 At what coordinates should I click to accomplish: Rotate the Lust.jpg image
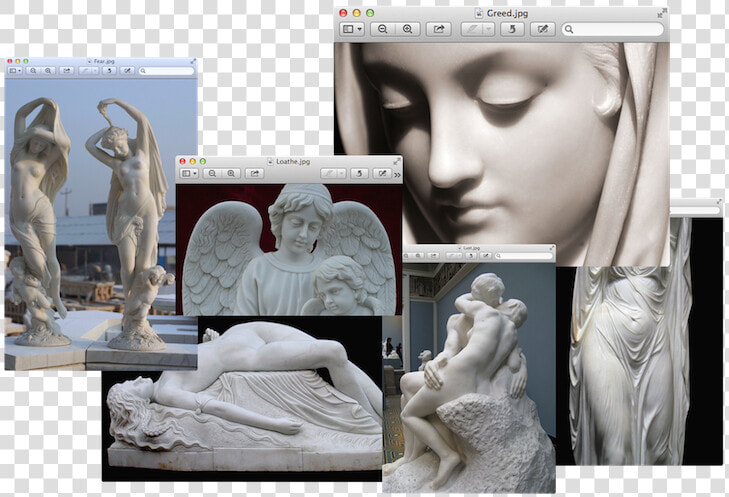pos(471,256)
